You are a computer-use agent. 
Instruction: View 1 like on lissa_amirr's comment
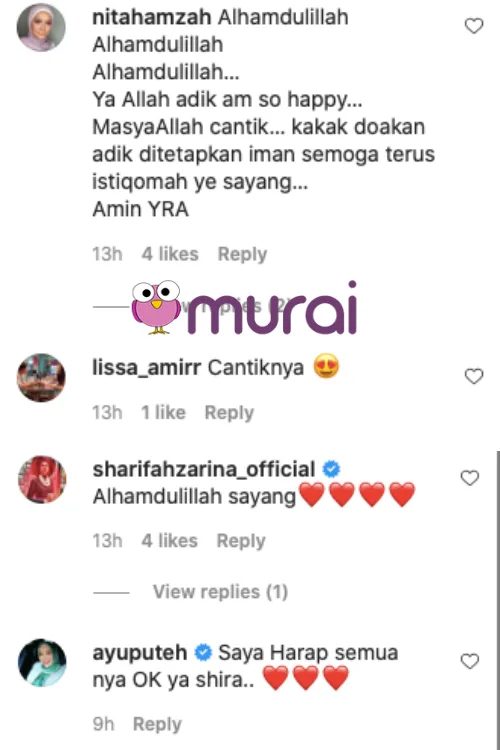pos(164,412)
